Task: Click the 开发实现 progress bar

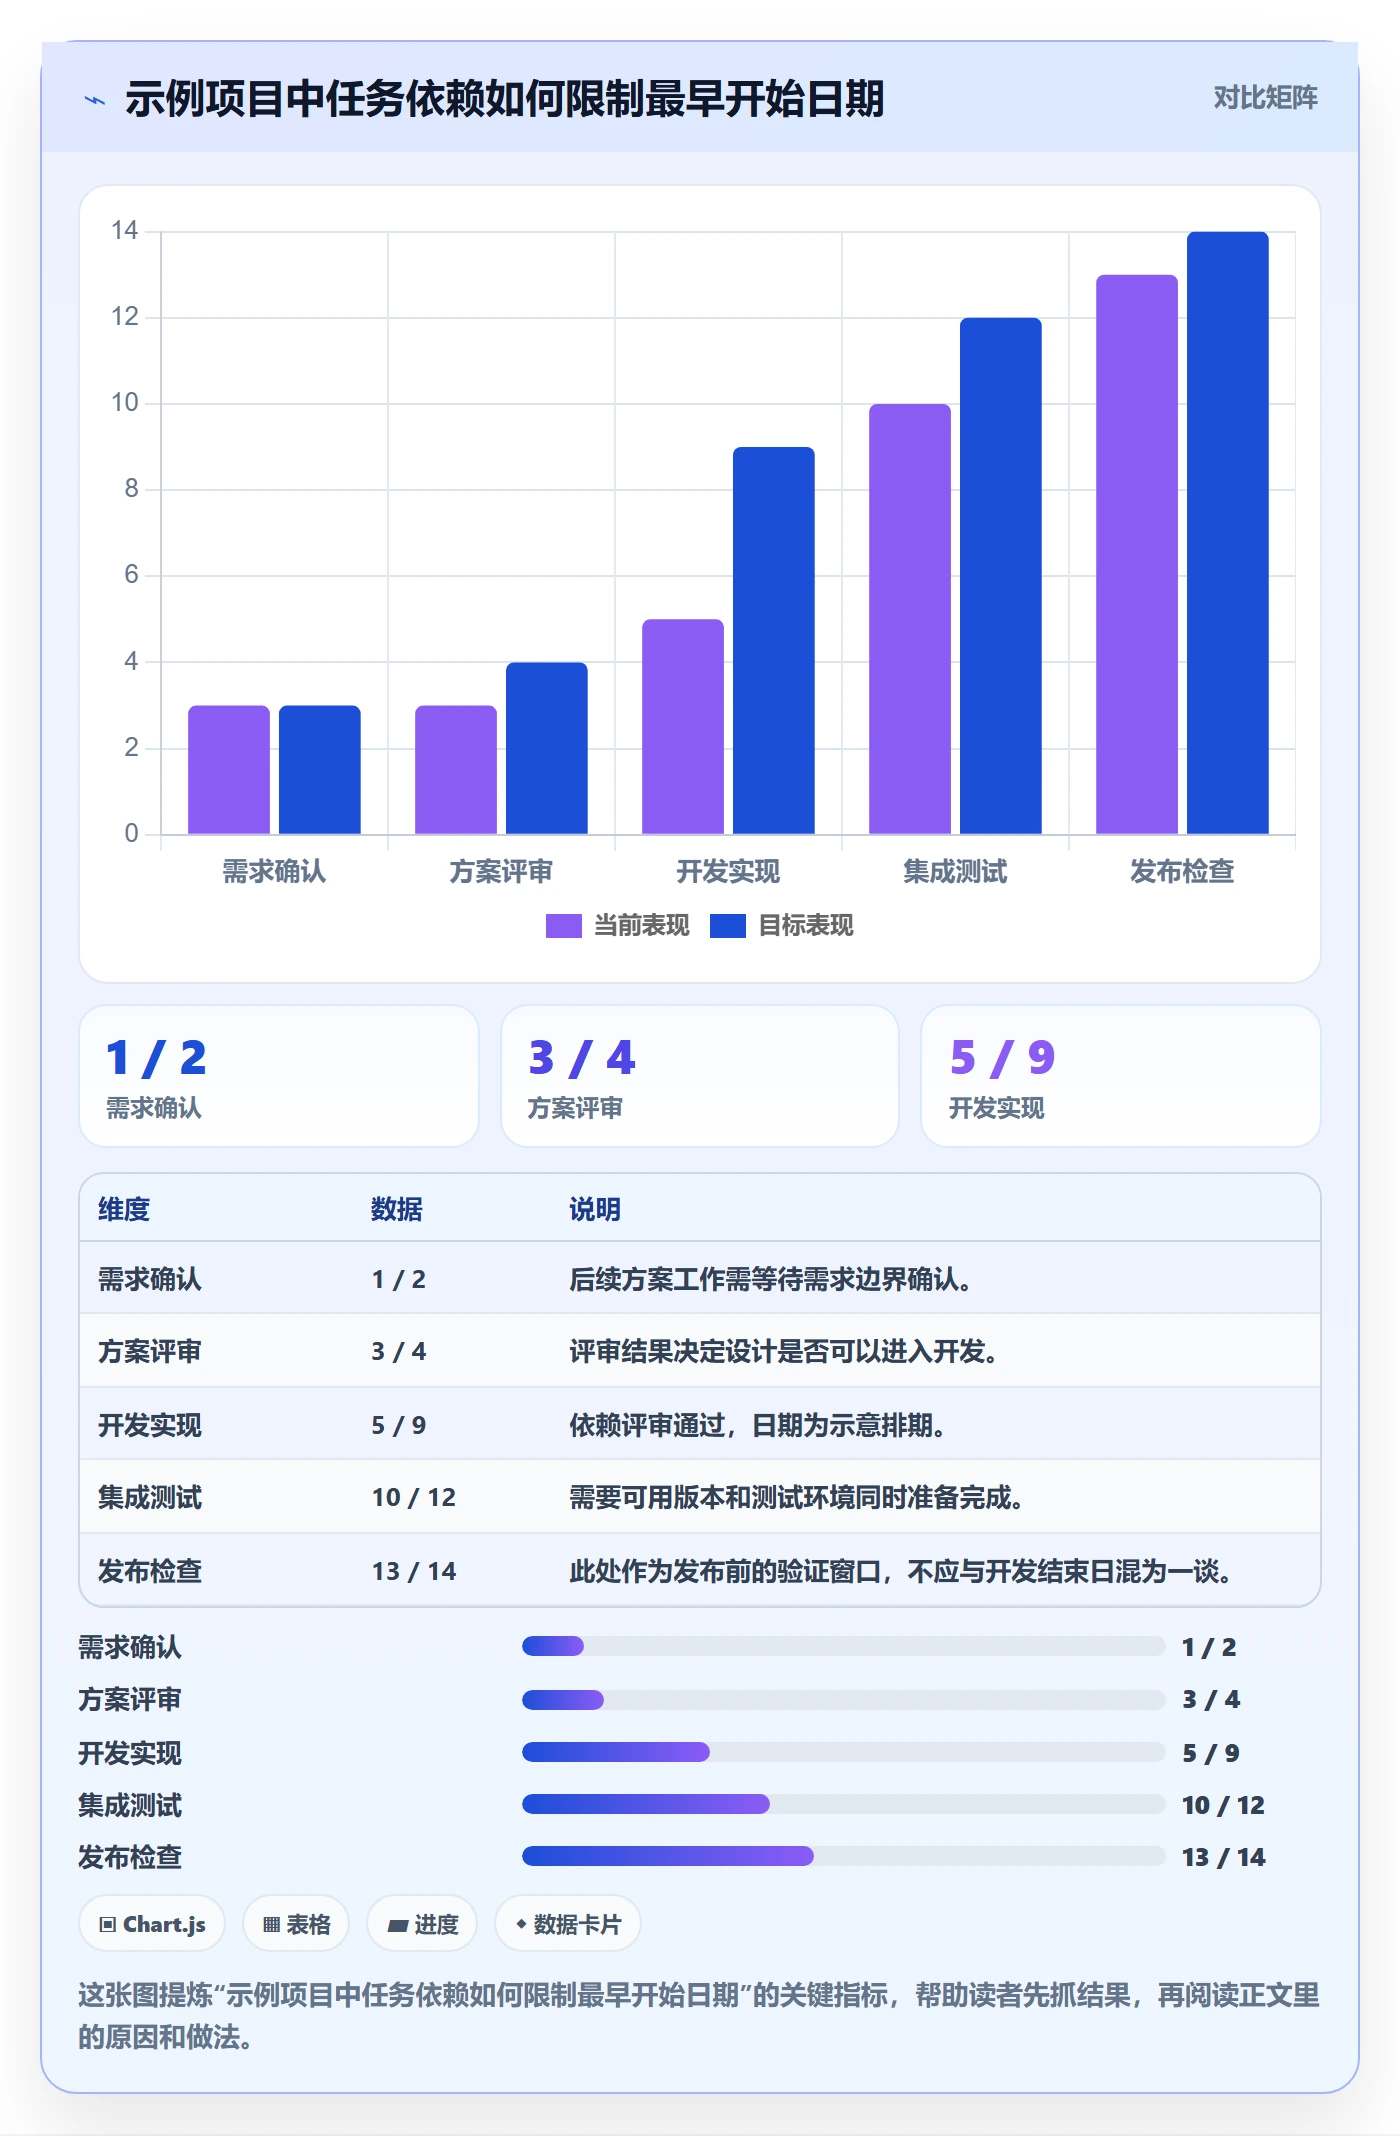Action: click(x=844, y=1752)
